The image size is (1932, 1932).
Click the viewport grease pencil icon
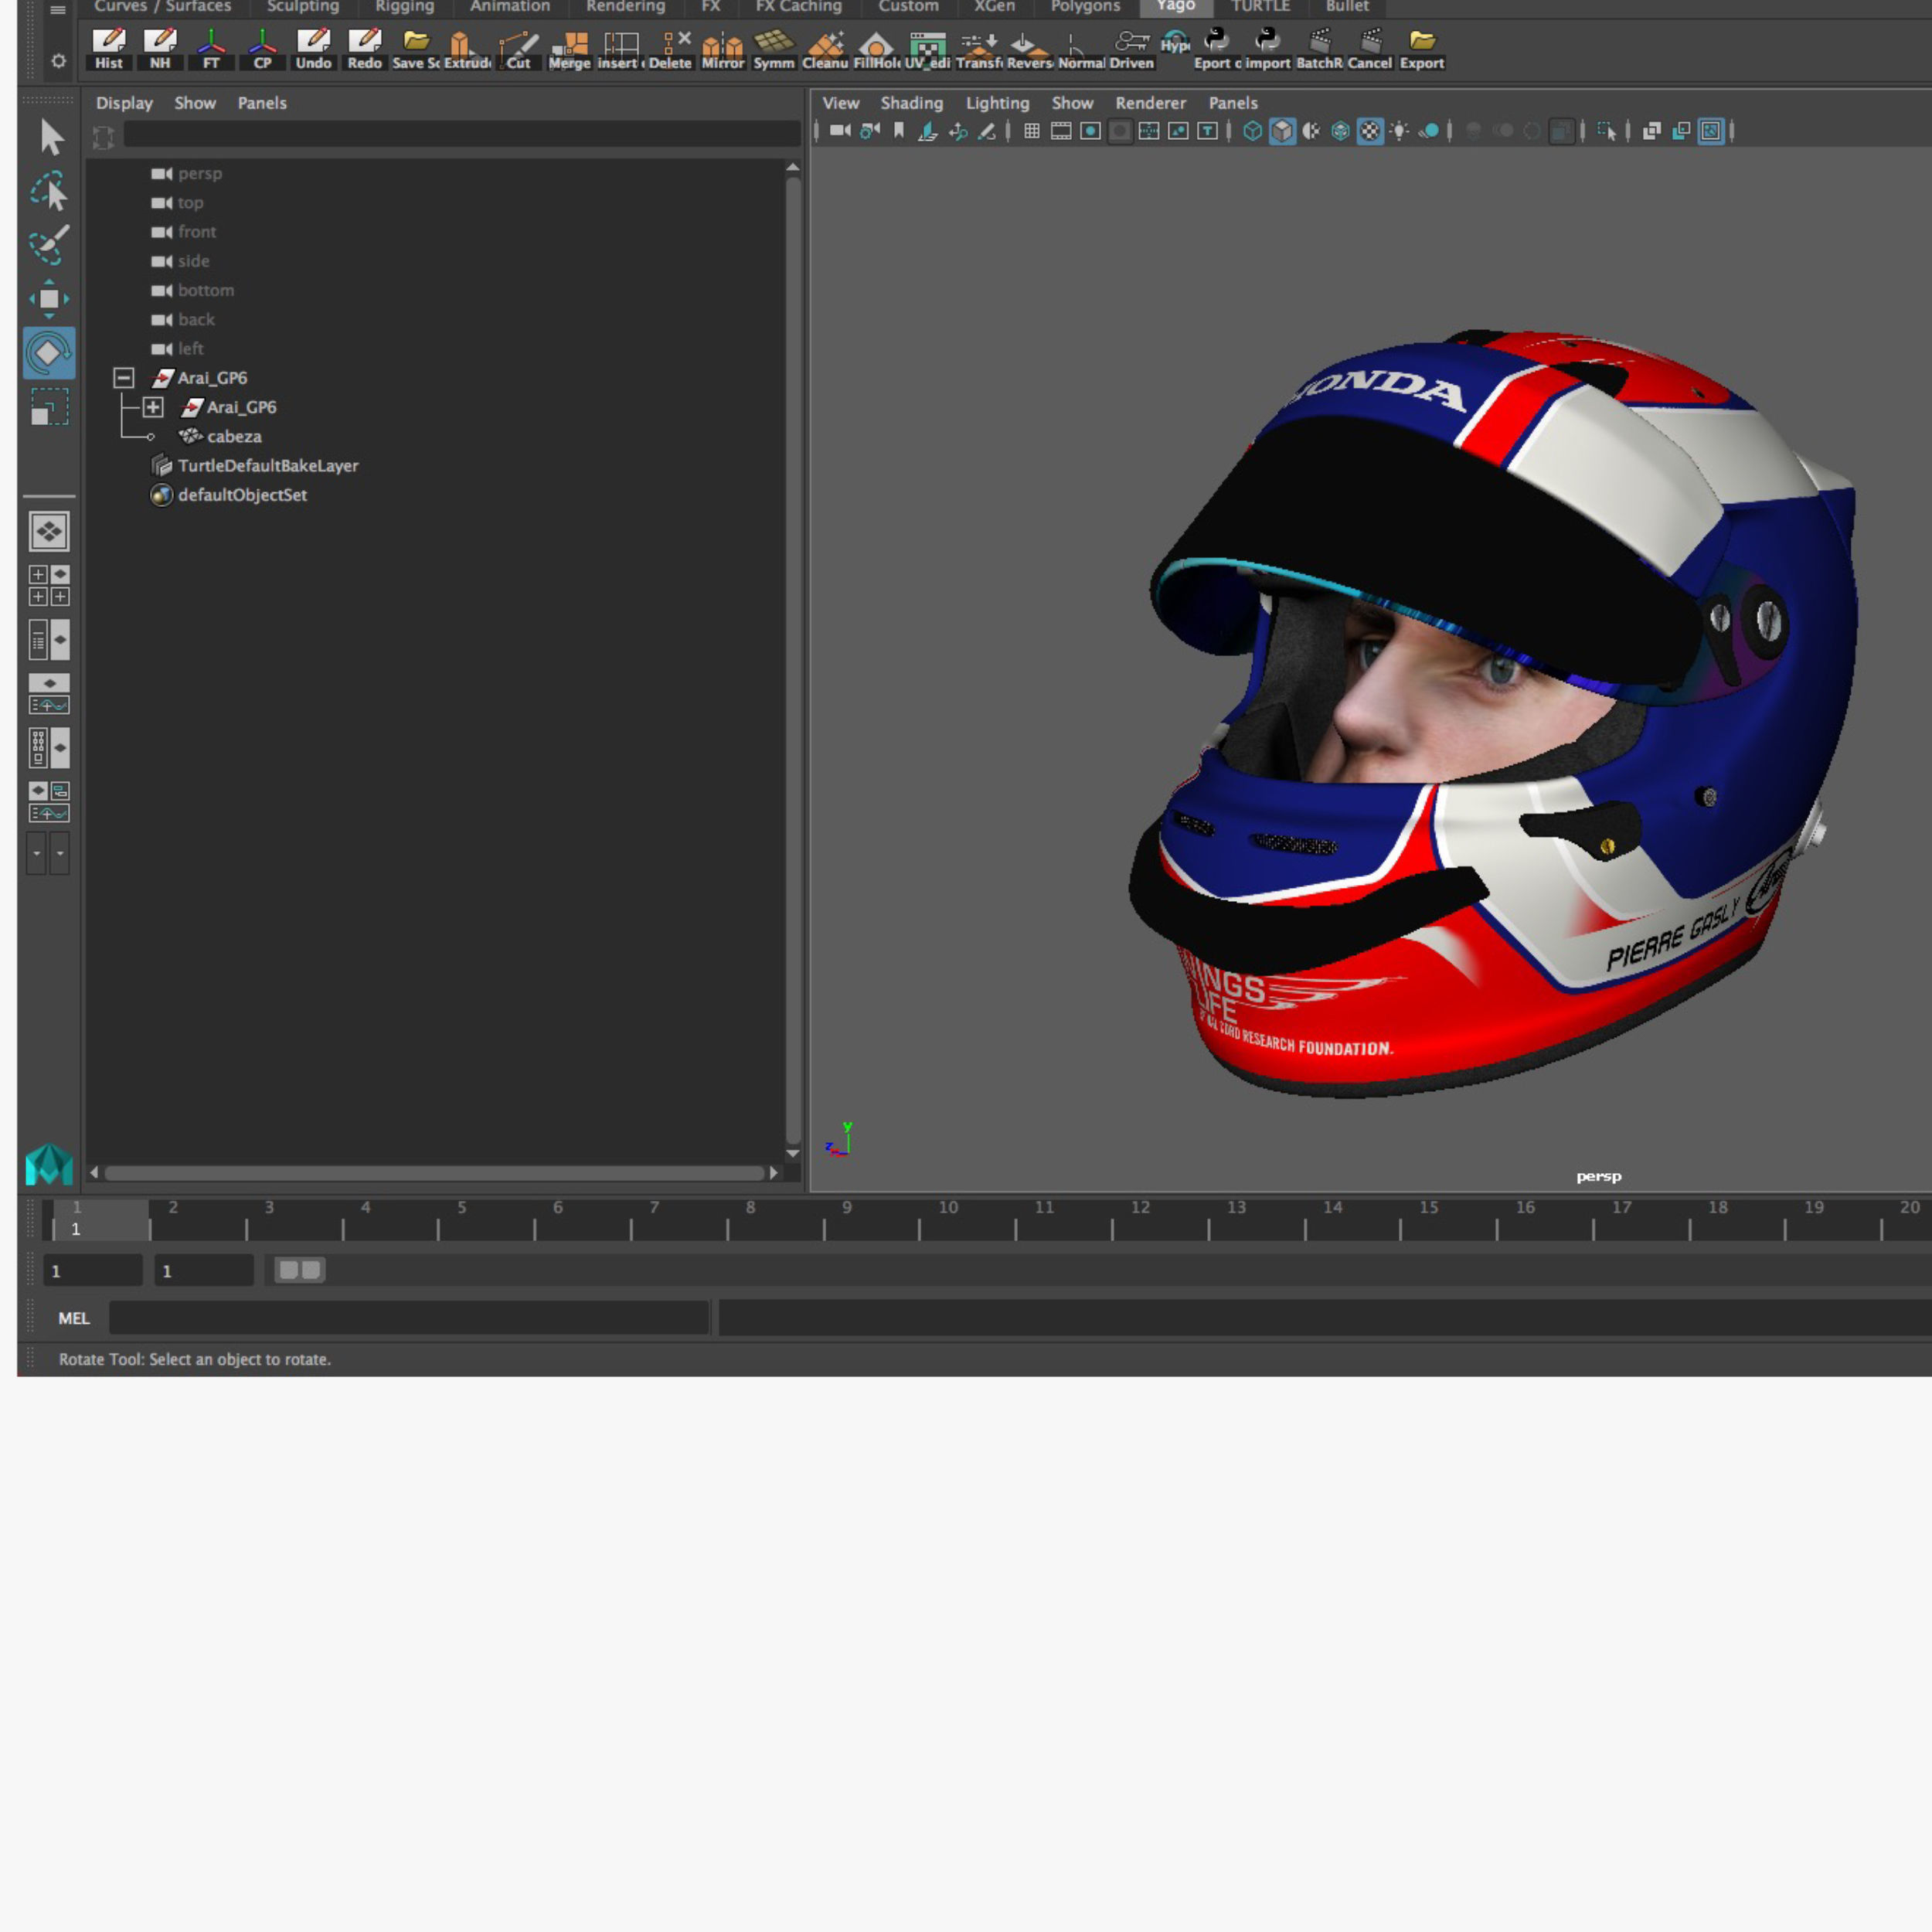pos(987,131)
